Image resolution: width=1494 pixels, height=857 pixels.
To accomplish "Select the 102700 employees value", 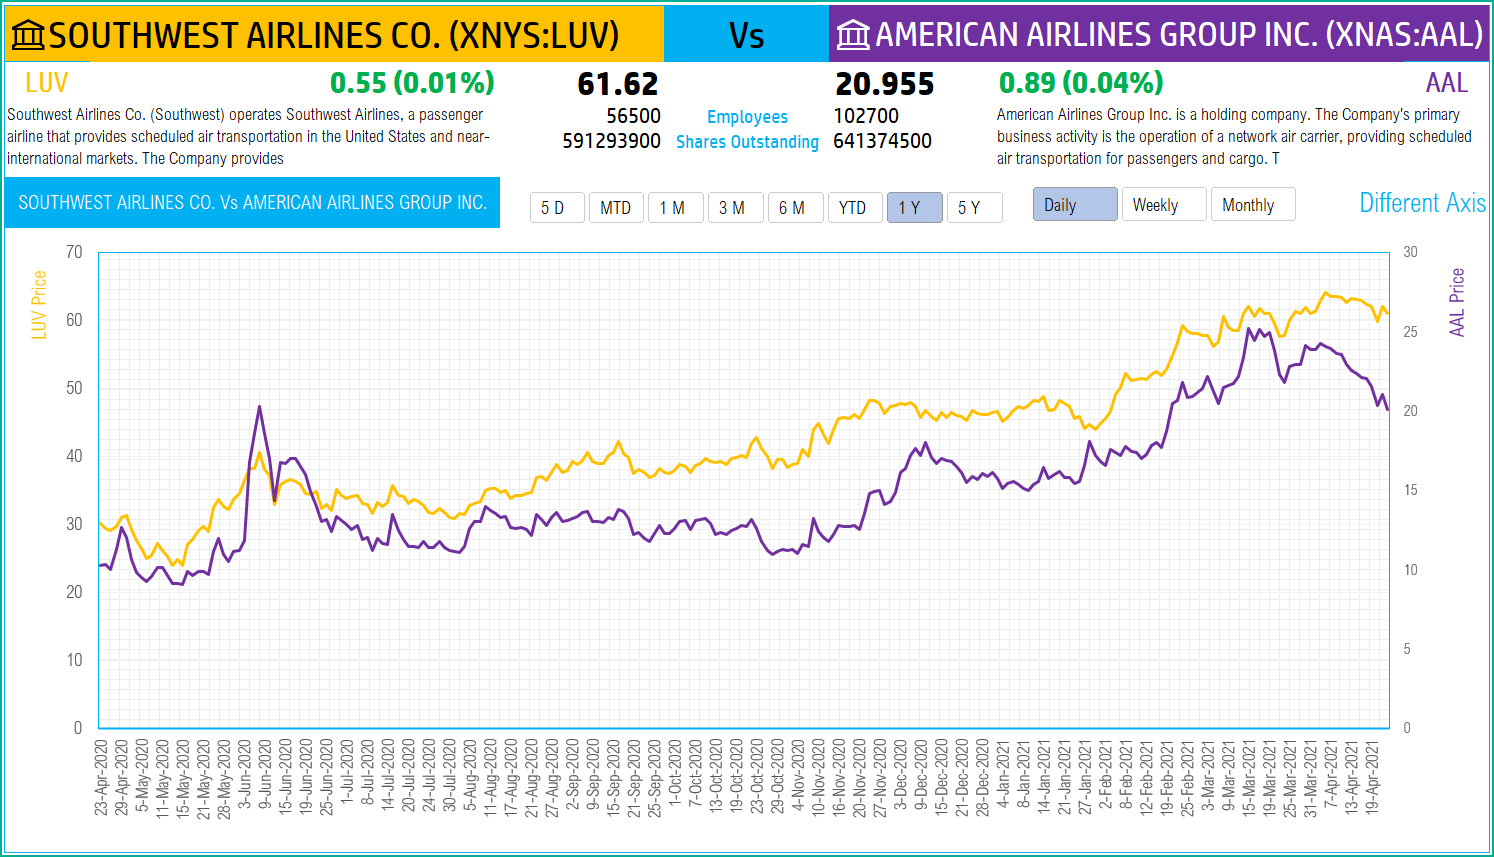I will (866, 116).
